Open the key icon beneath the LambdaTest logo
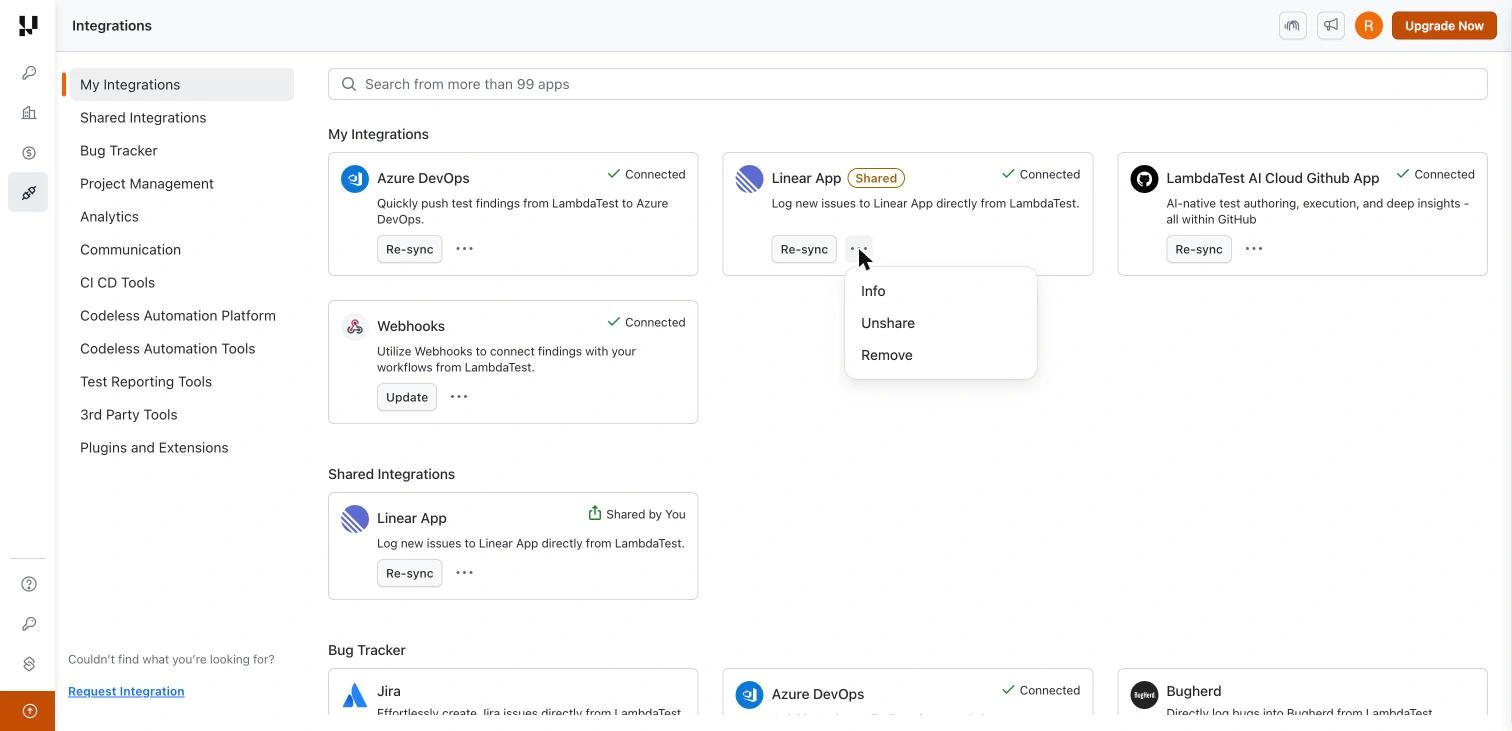The width and height of the screenshot is (1512, 731). coord(29,73)
